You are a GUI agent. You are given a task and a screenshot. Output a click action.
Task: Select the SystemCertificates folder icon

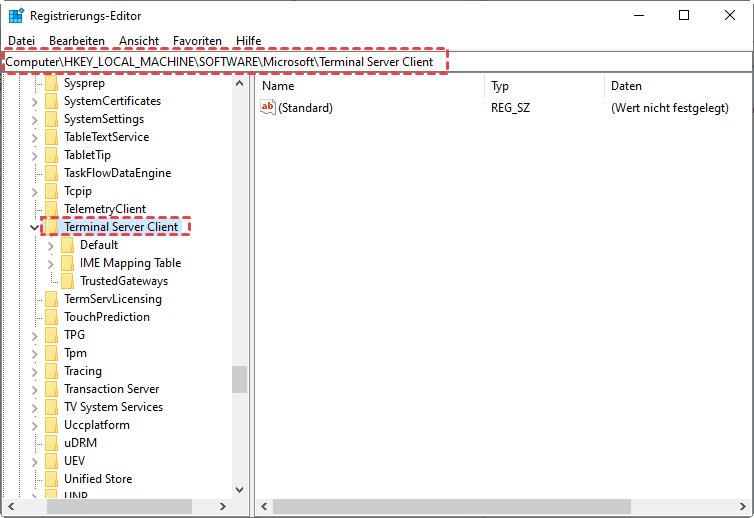51,101
